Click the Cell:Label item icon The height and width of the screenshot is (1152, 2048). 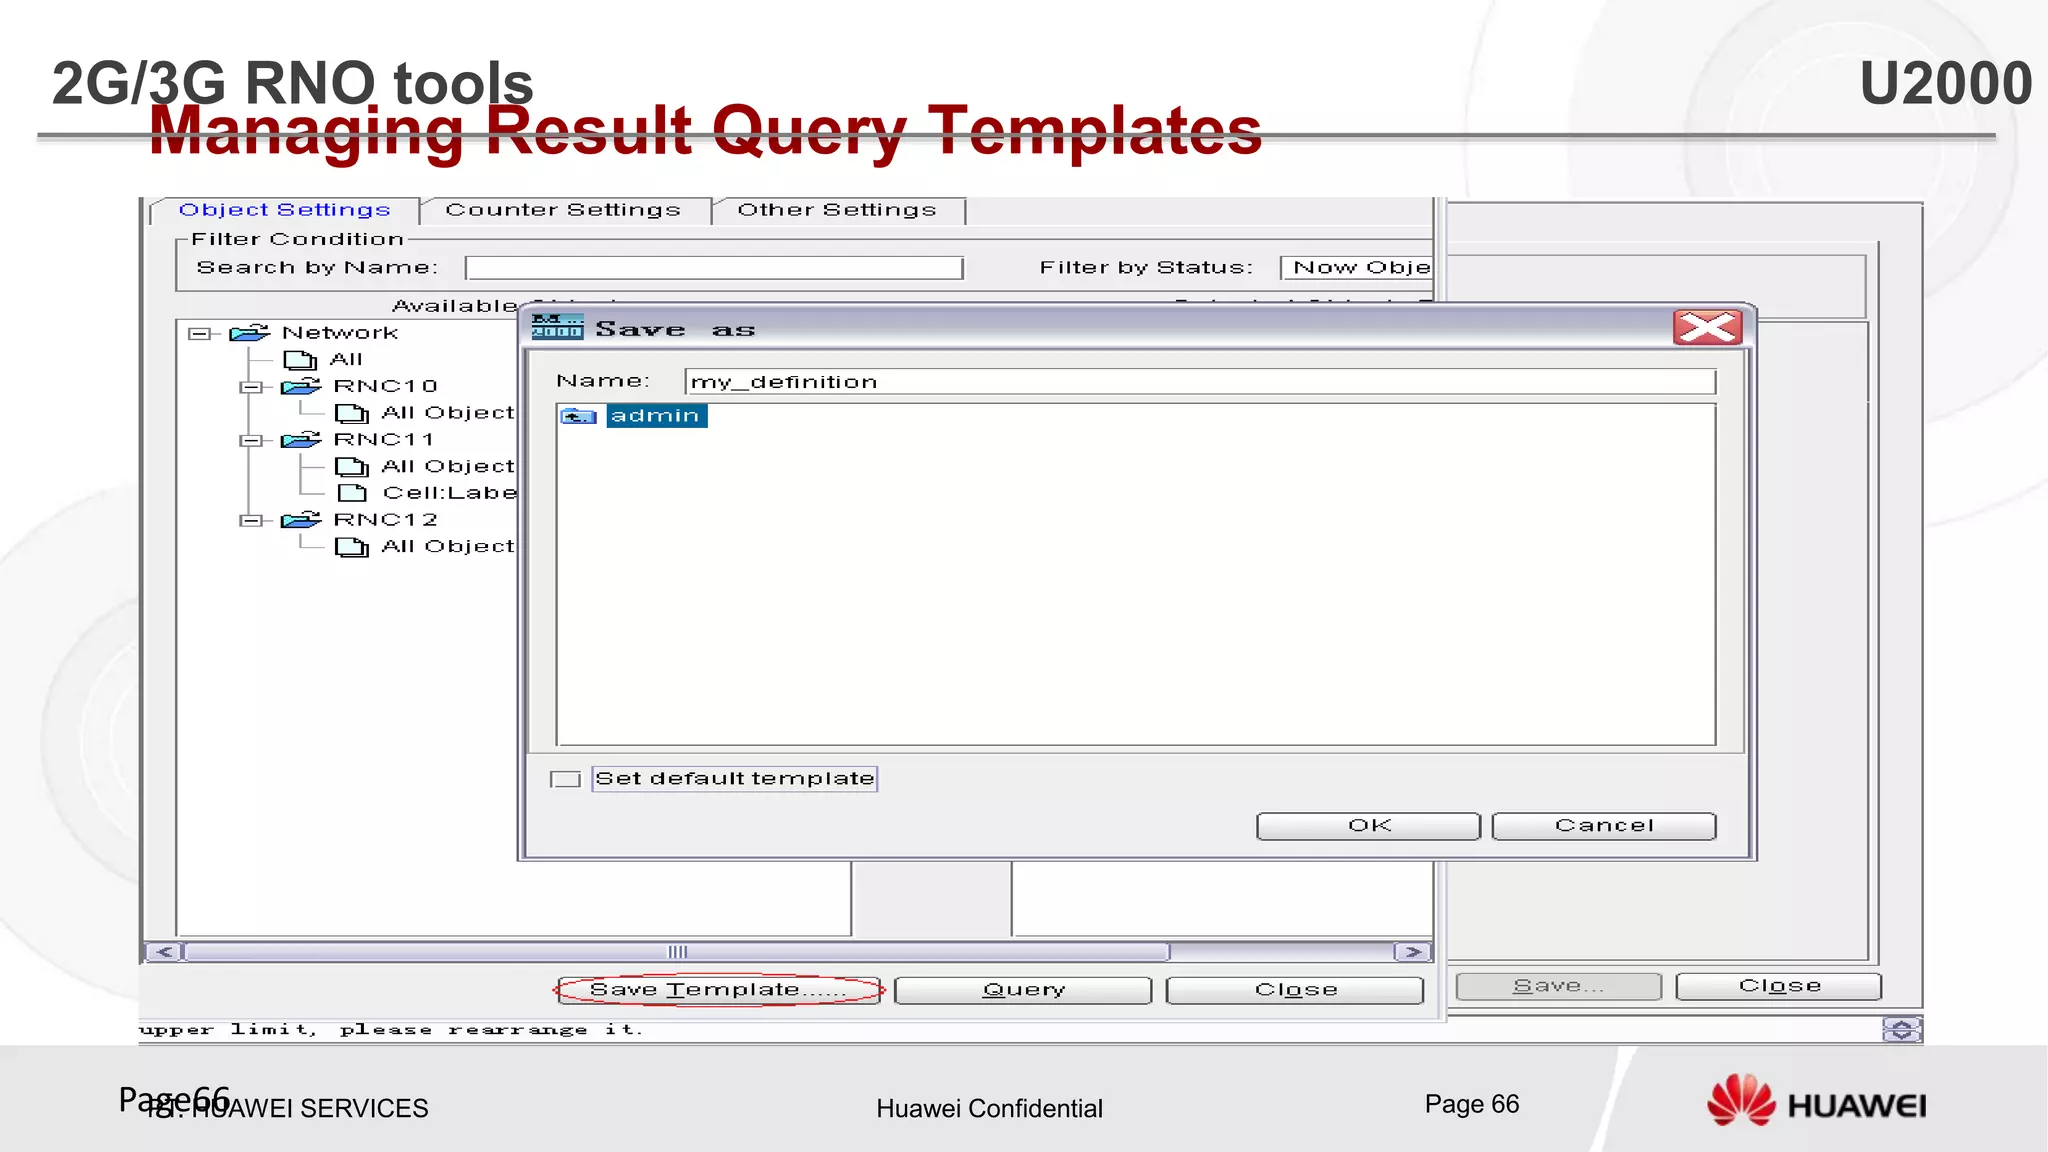pyautogui.click(x=352, y=493)
